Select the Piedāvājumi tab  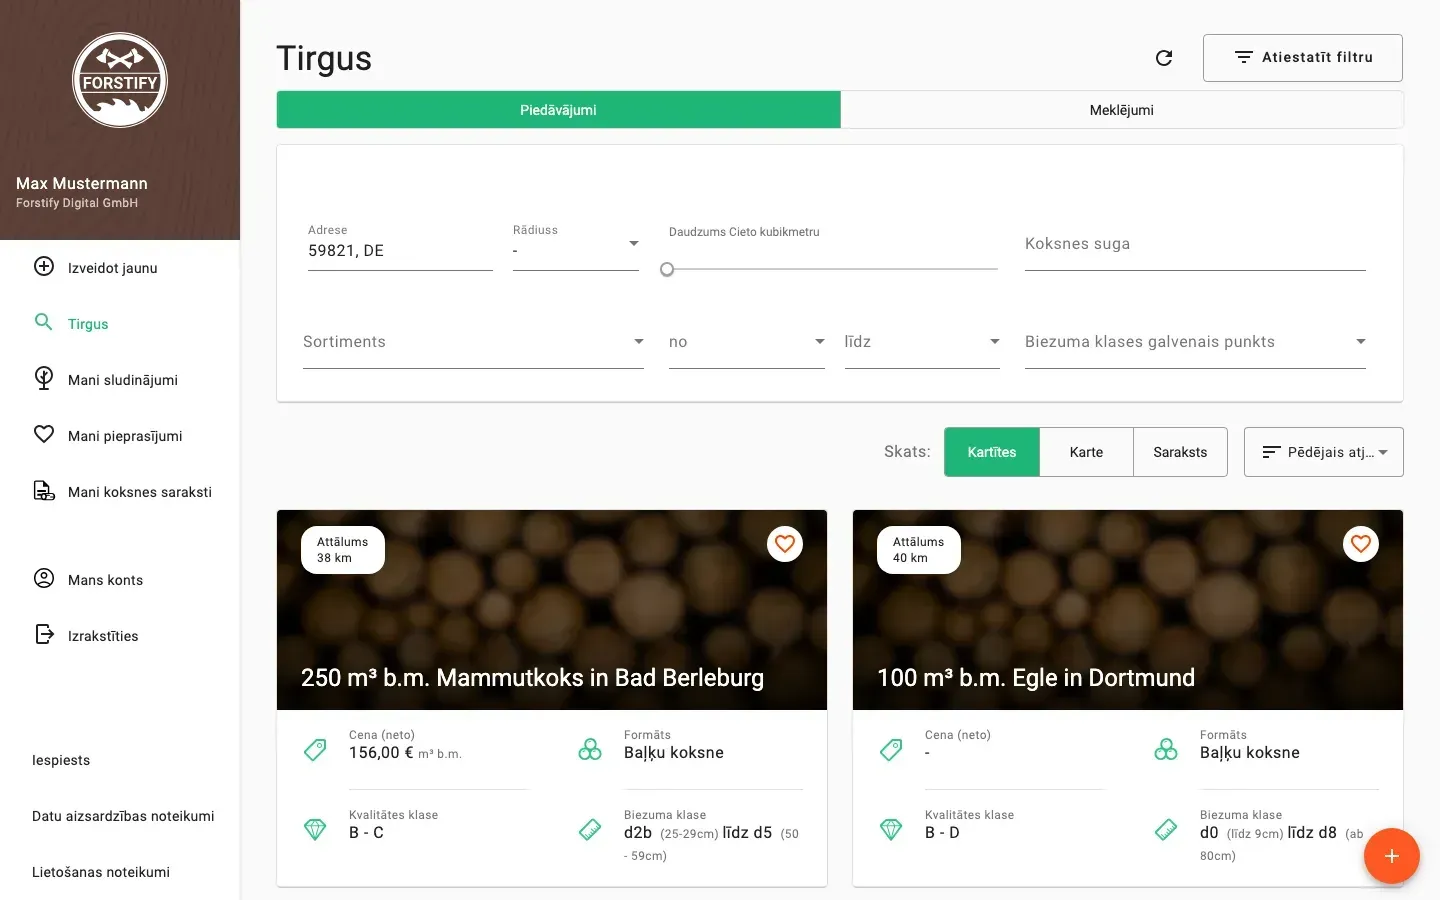pyautogui.click(x=558, y=110)
